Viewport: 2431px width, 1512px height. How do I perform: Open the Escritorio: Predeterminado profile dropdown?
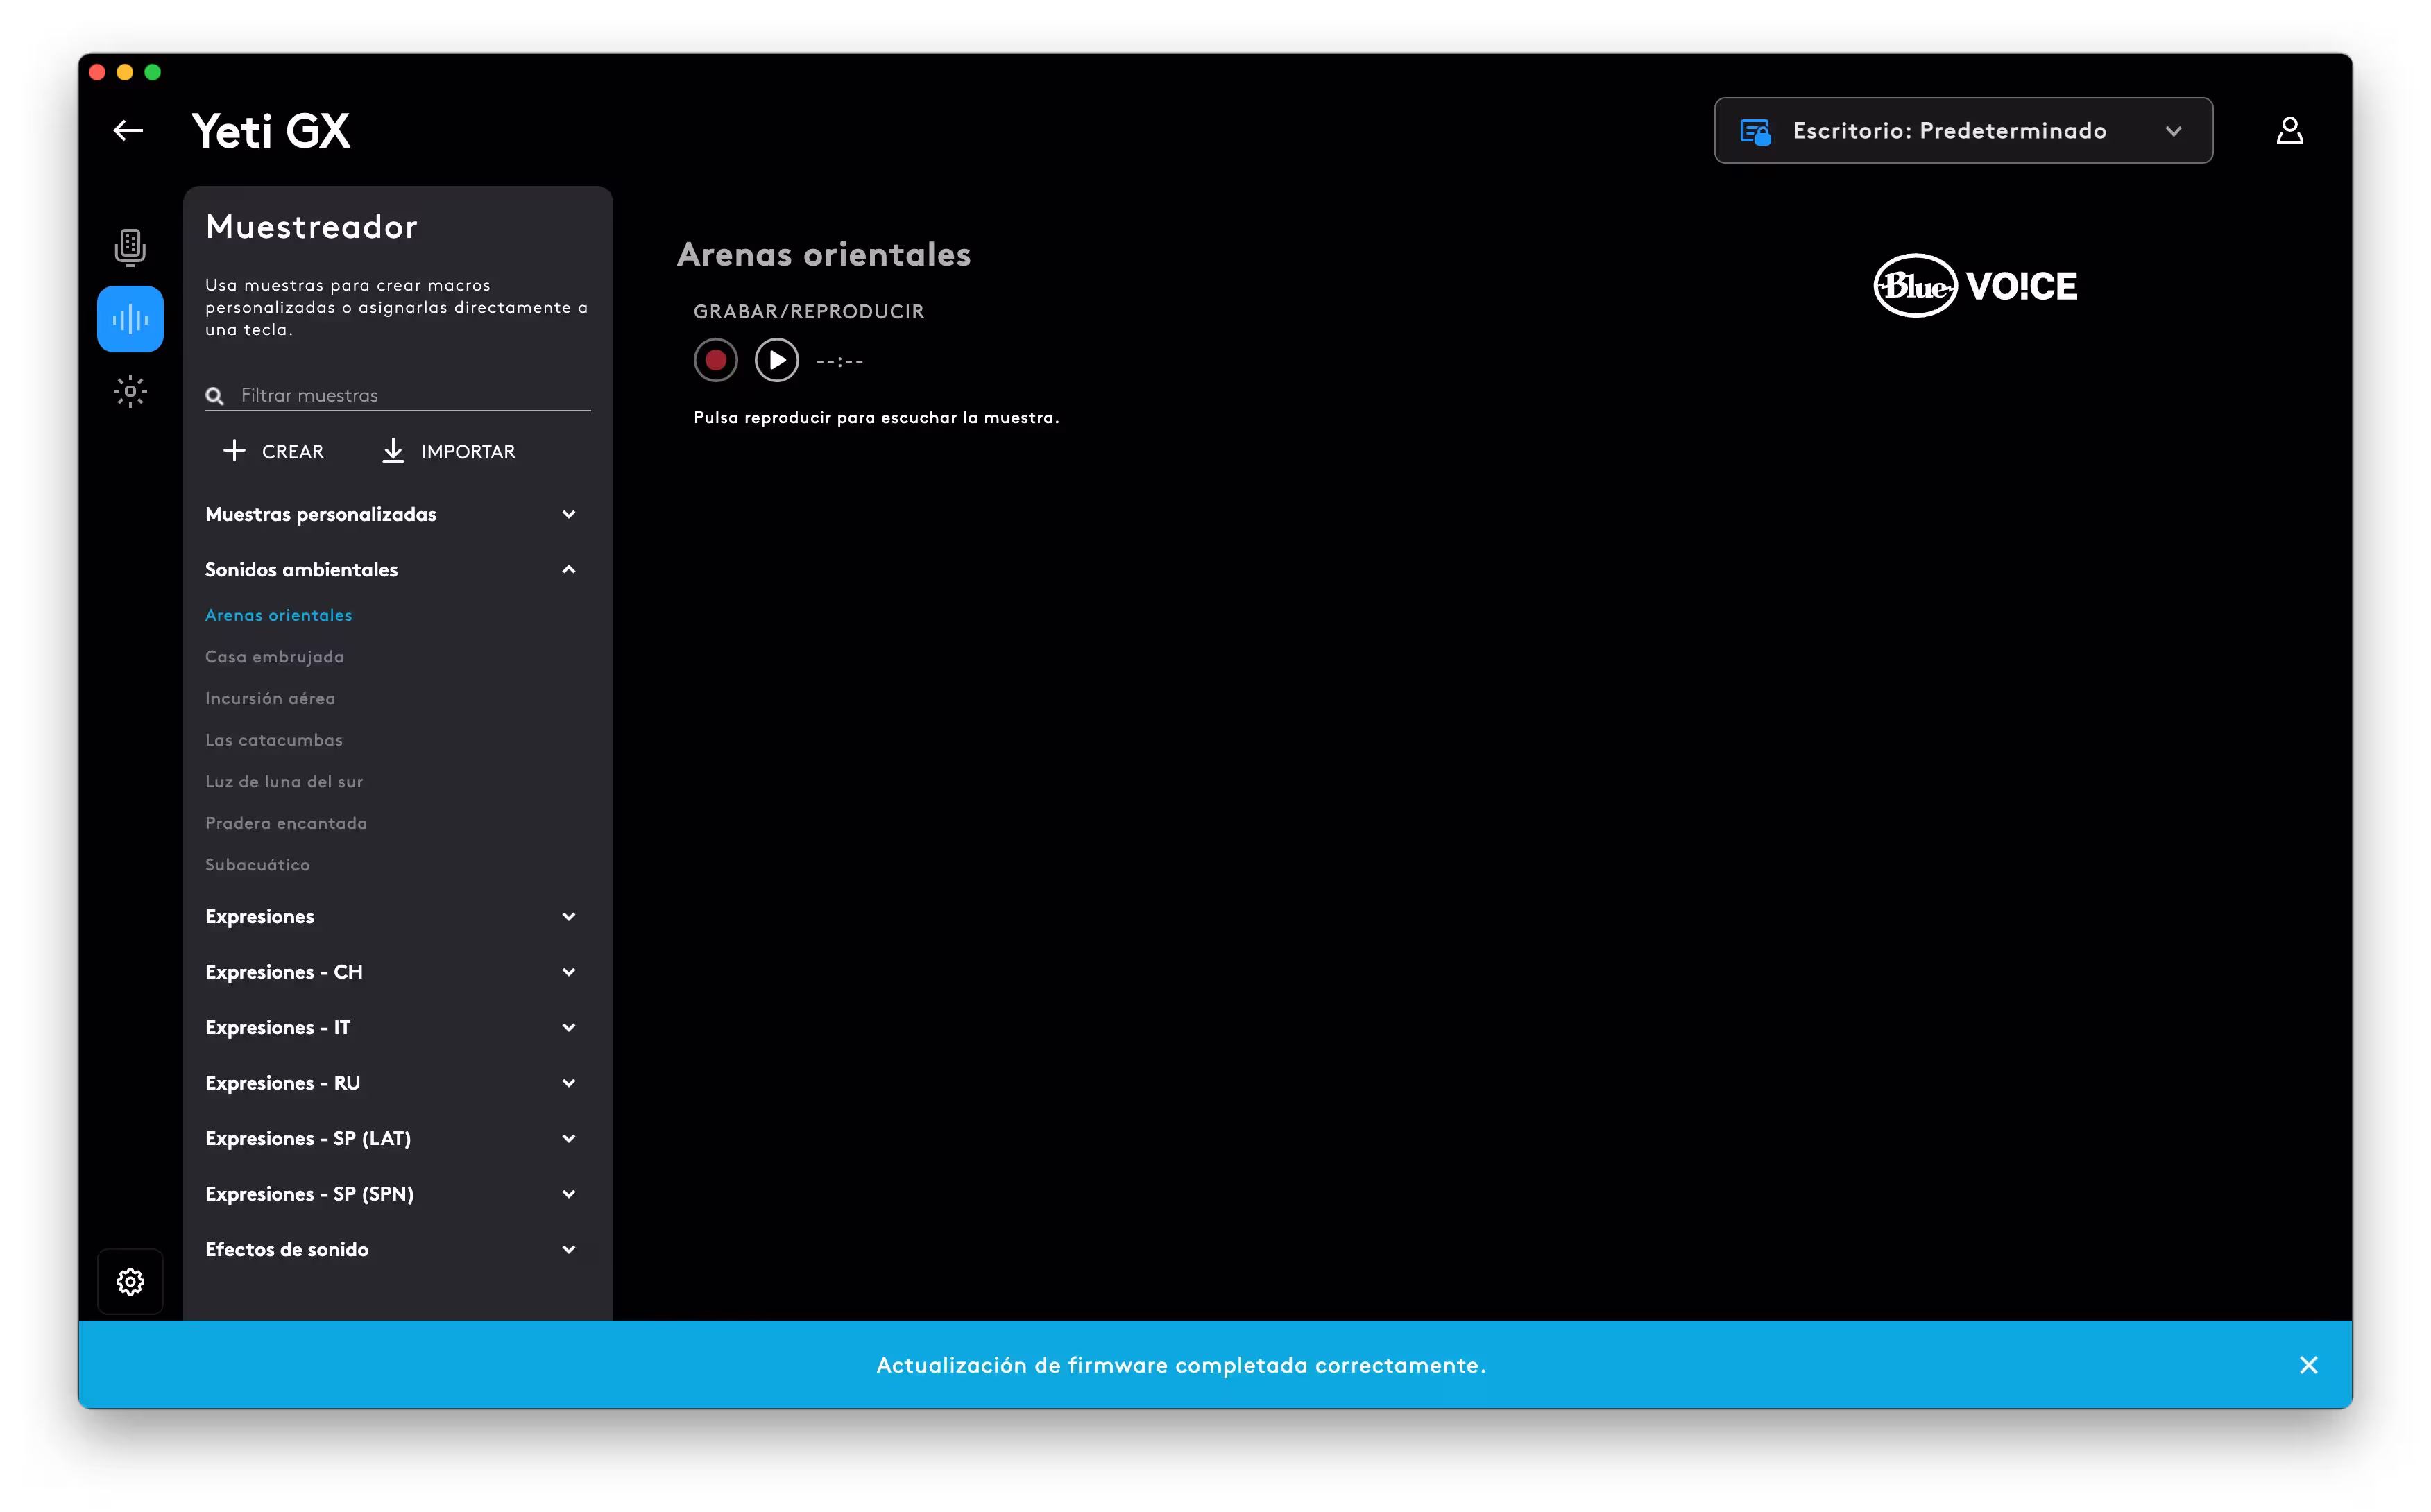click(x=1963, y=131)
